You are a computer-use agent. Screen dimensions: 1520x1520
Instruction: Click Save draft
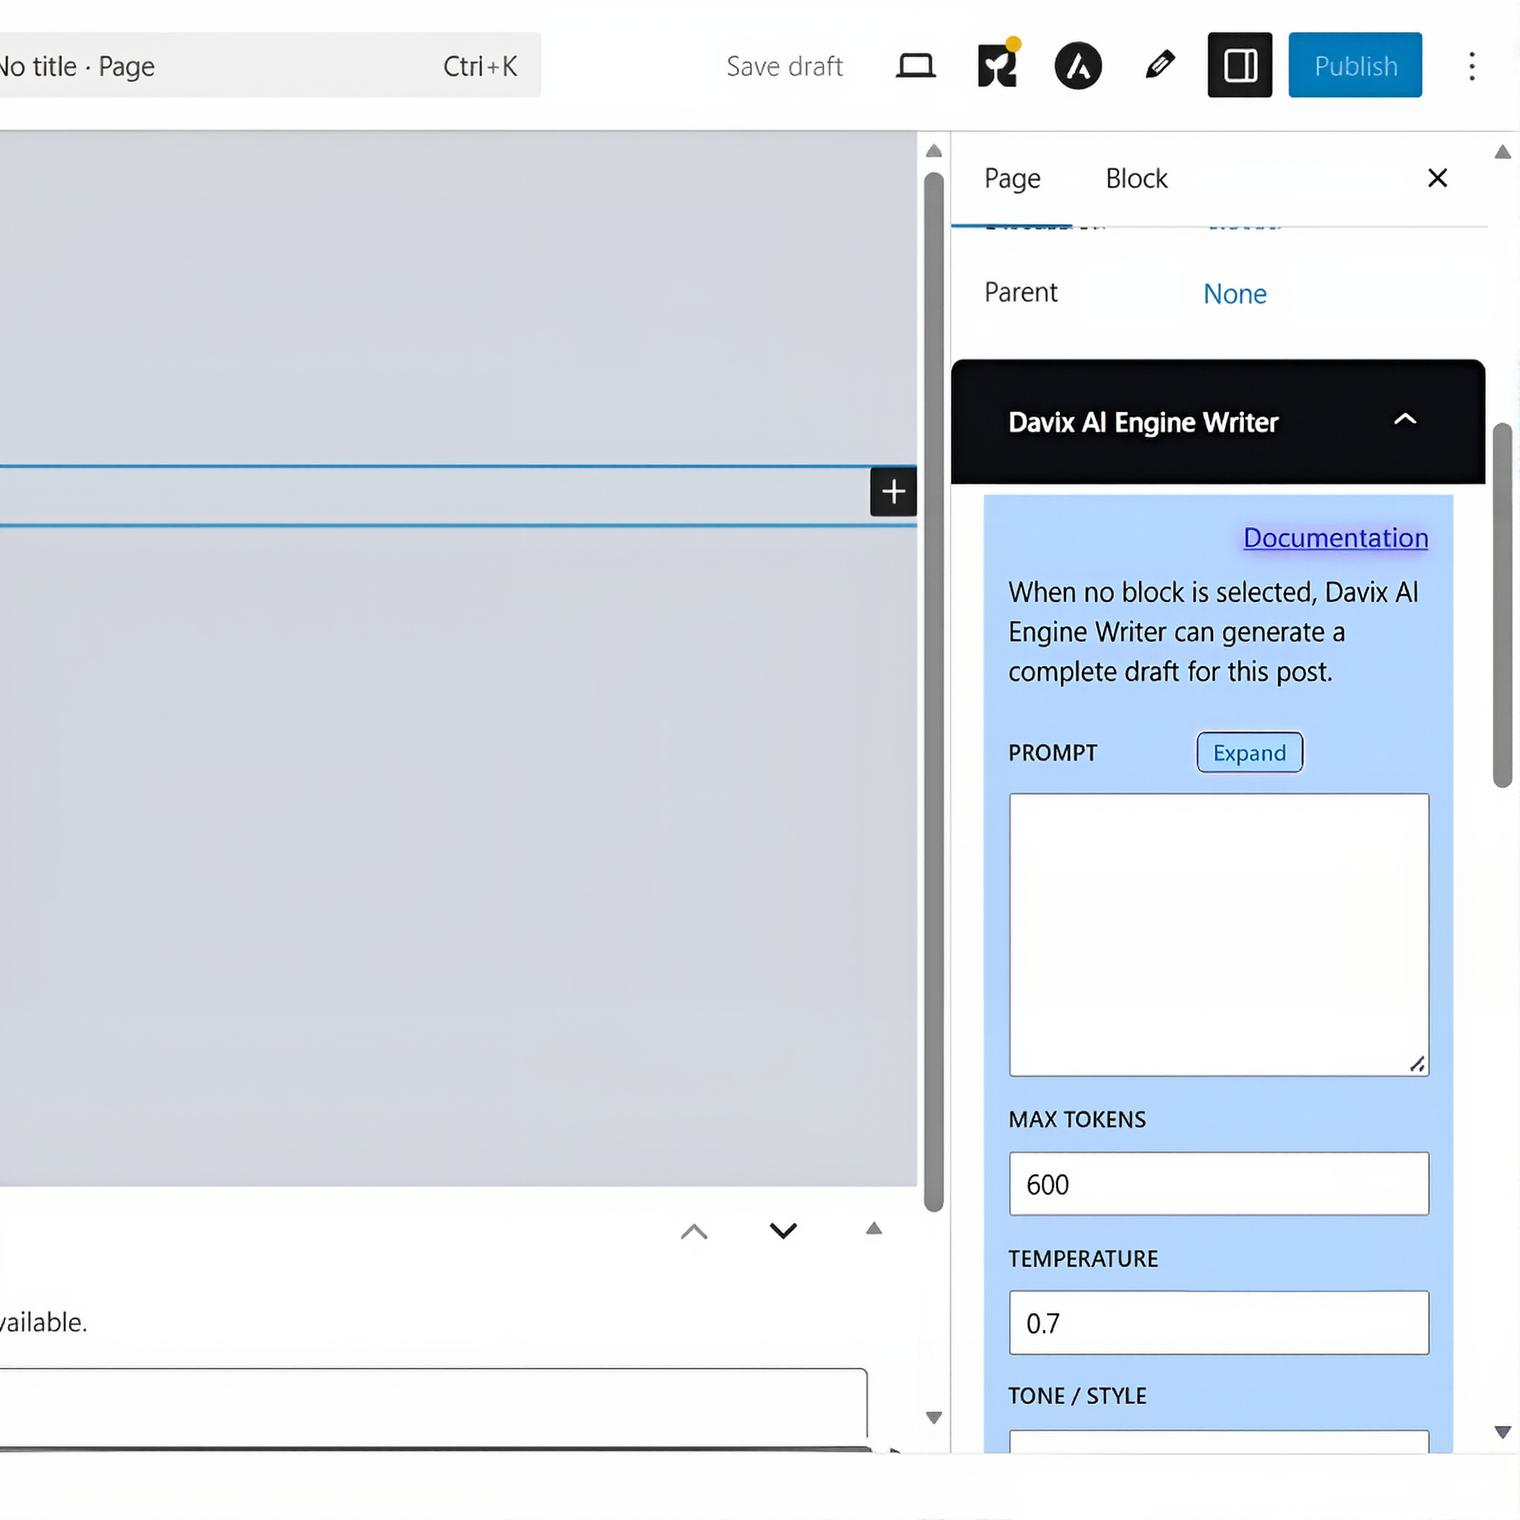coord(784,66)
